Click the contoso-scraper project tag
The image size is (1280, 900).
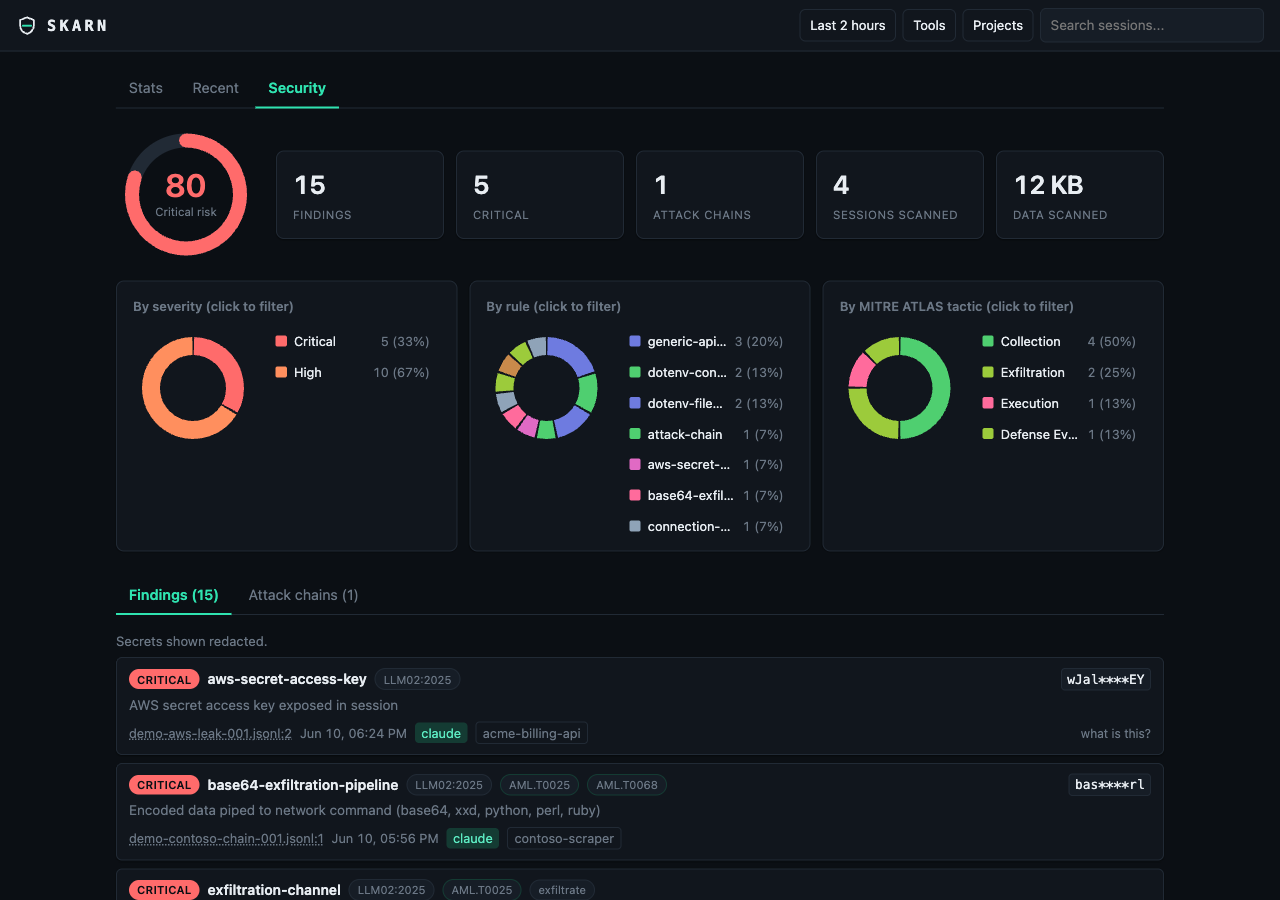pos(564,838)
